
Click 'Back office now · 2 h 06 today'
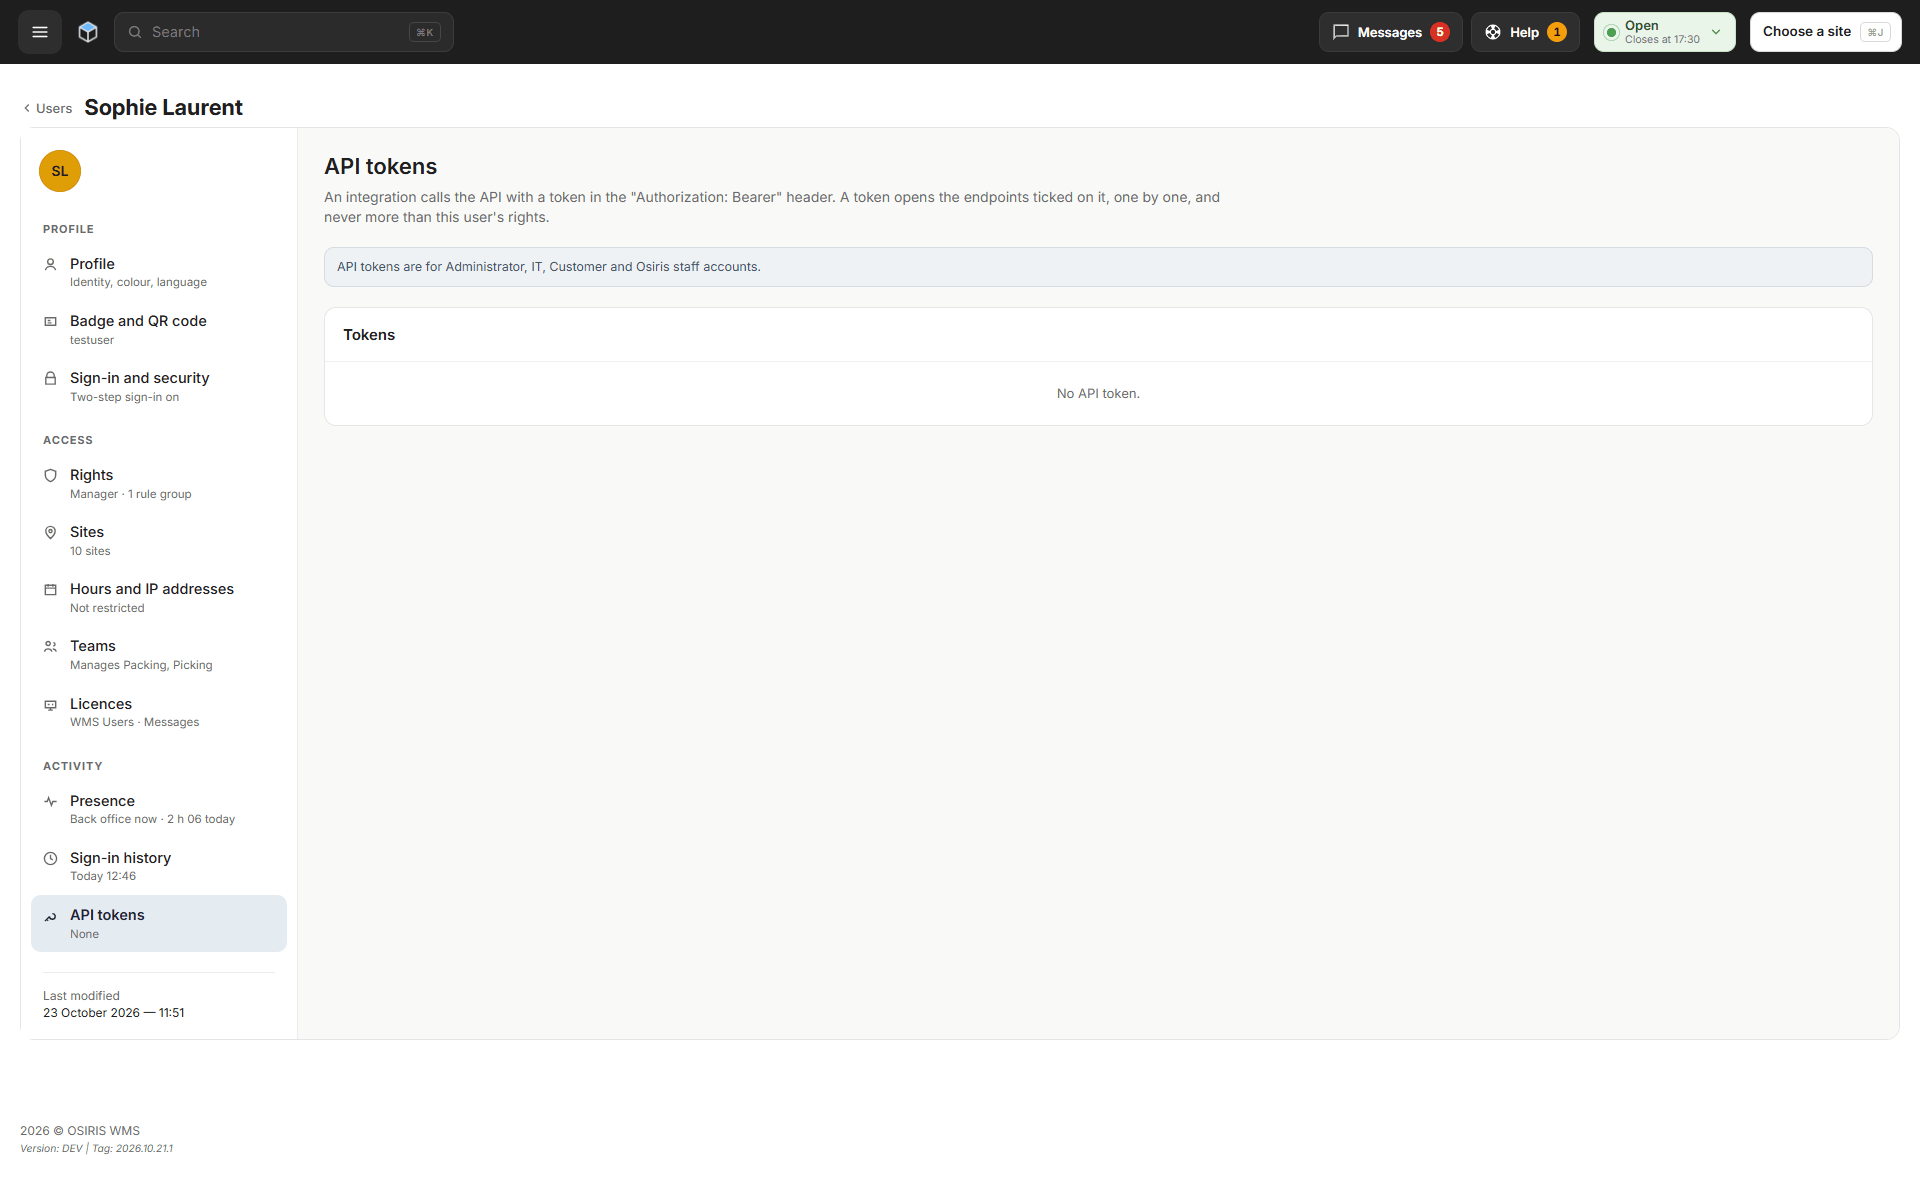pyautogui.click(x=152, y=819)
